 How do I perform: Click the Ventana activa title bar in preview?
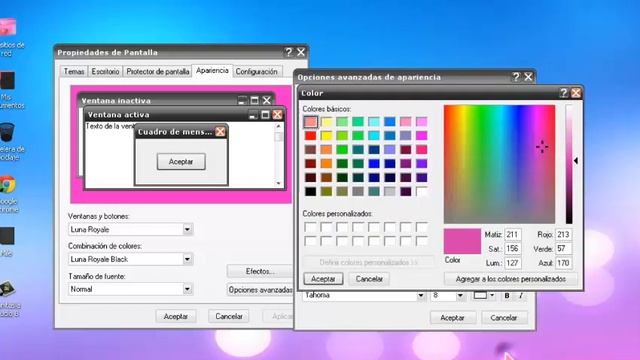click(184, 115)
